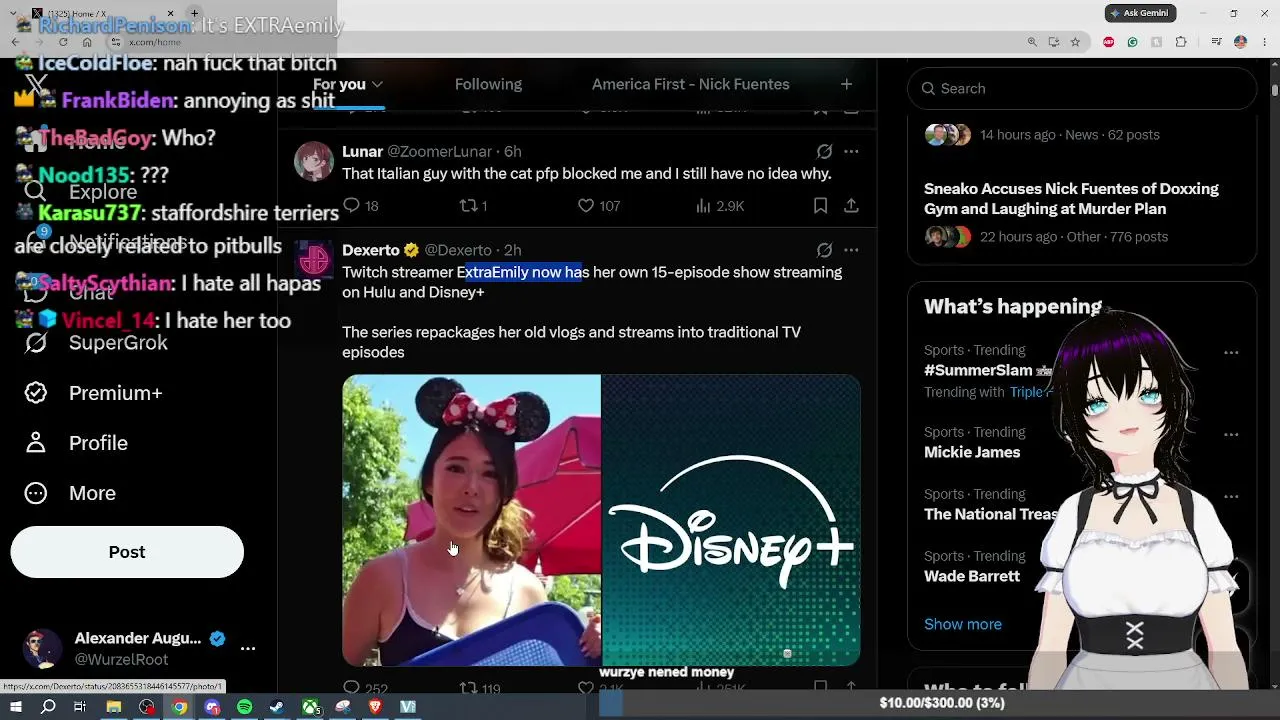
Task: Bookmark Lunar's post
Action: (x=820, y=206)
